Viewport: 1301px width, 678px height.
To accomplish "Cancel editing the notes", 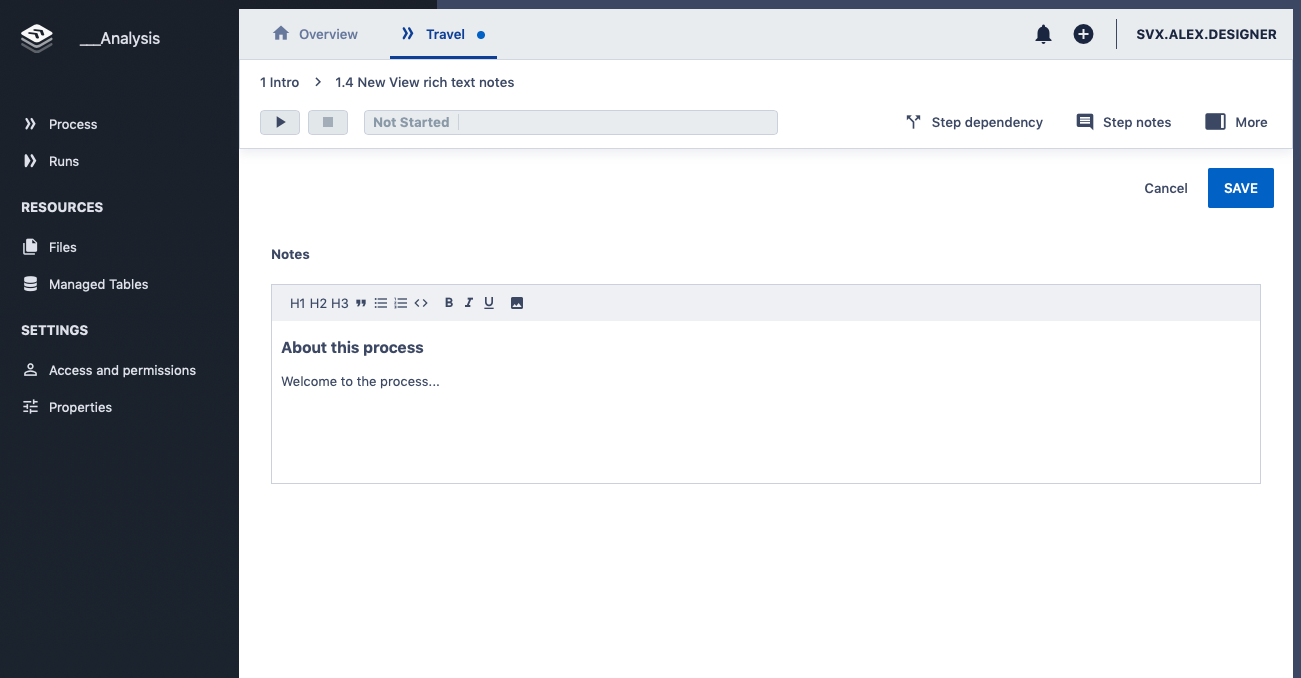I will tap(1165, 188).
